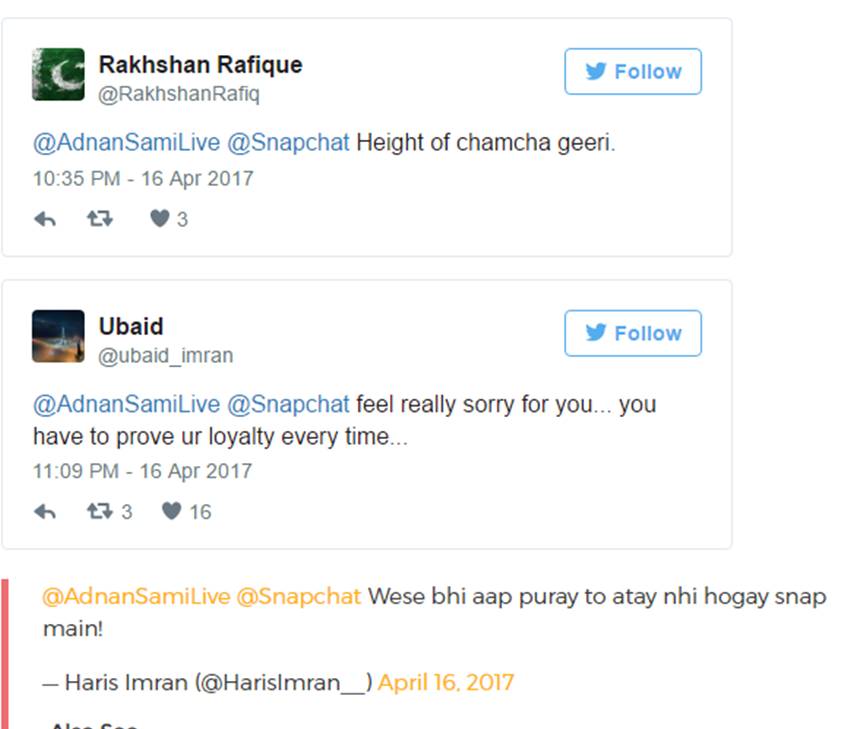Screen dimensions: 850x729
Task: Open @Snapchat mention in Rakhshan's tweet
Action: tap(289, 143)
